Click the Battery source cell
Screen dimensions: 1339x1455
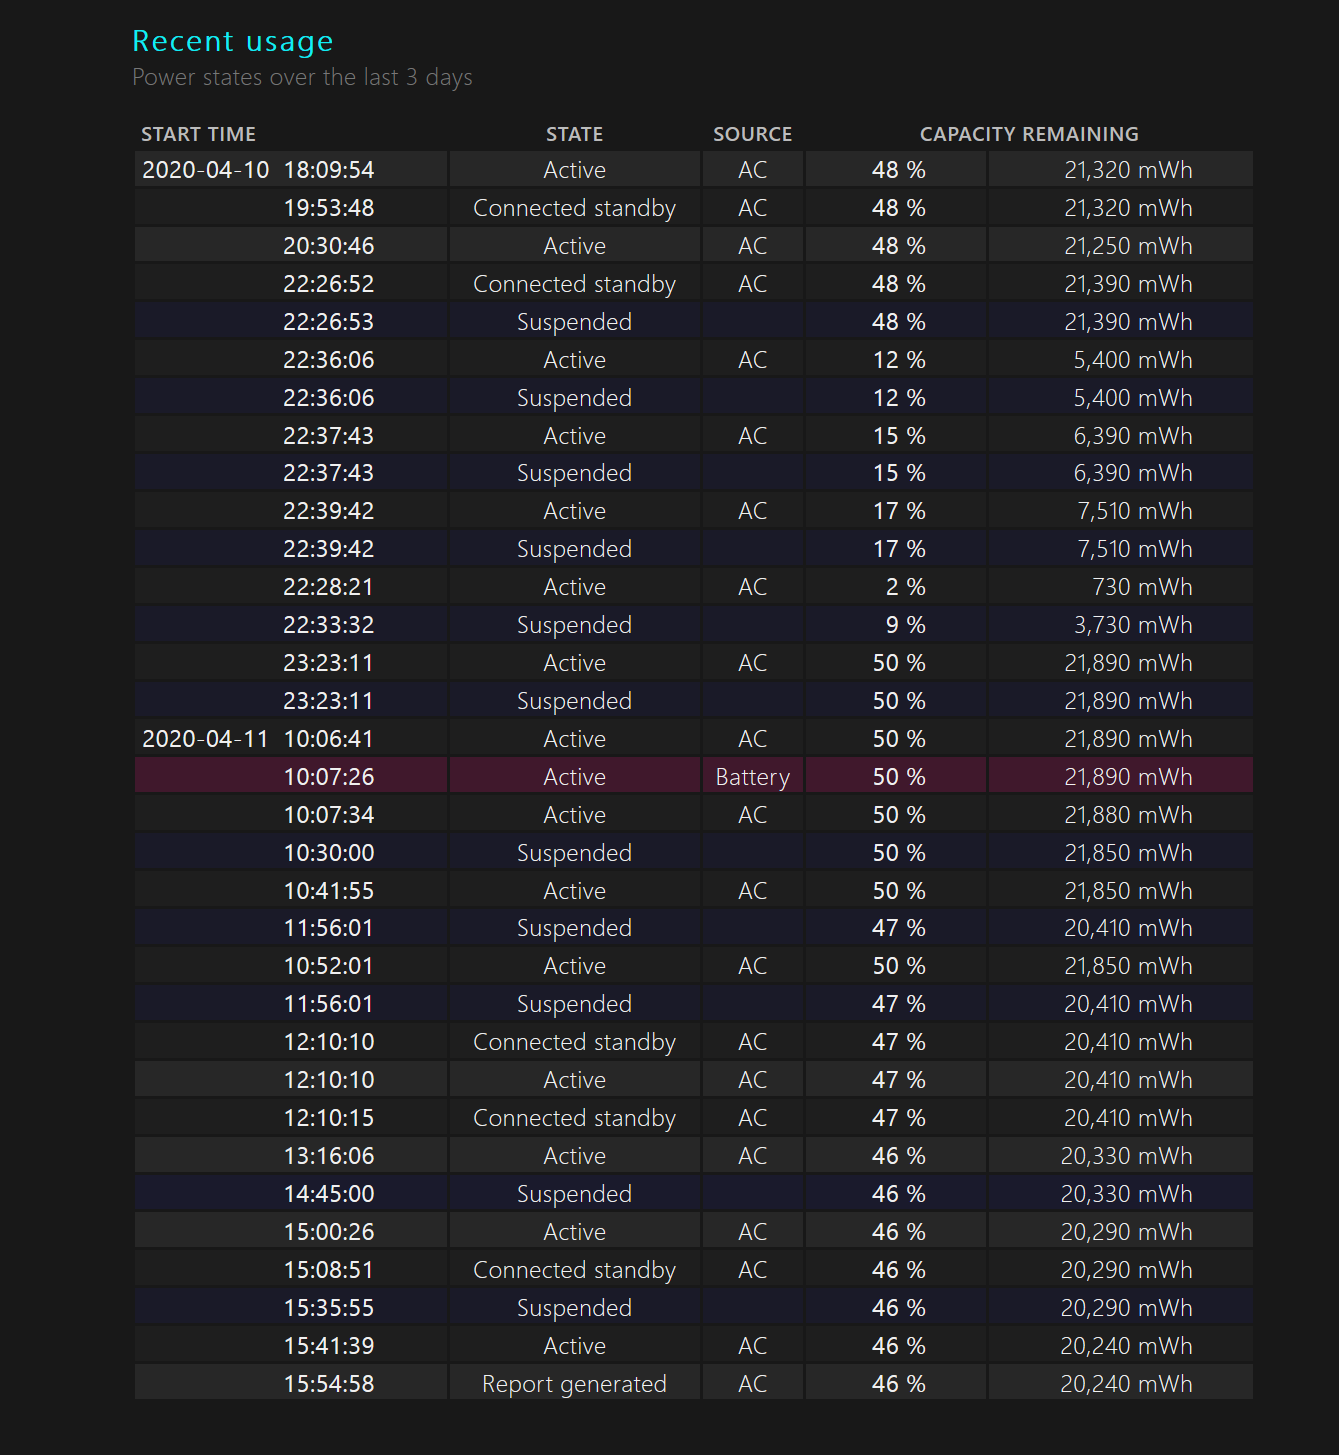click(x=753, y=777)
